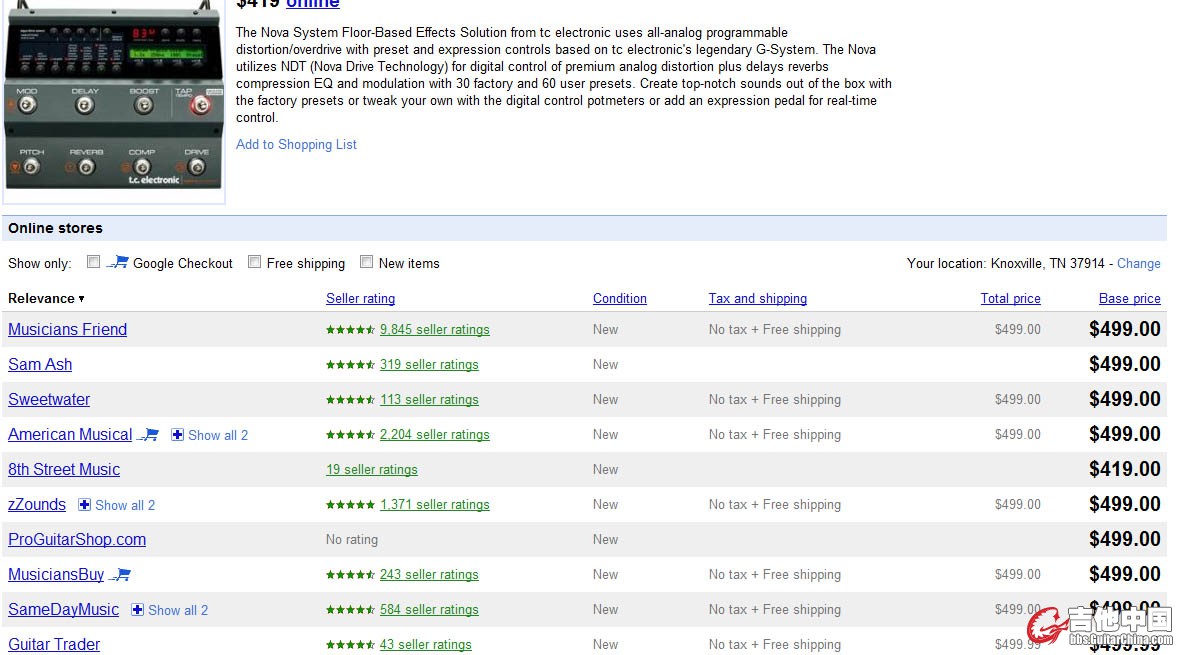Visit the Sweetwater store link
Image resolution: width=1180 pixels, height=655 pixels.
click(x=49, y=399)
